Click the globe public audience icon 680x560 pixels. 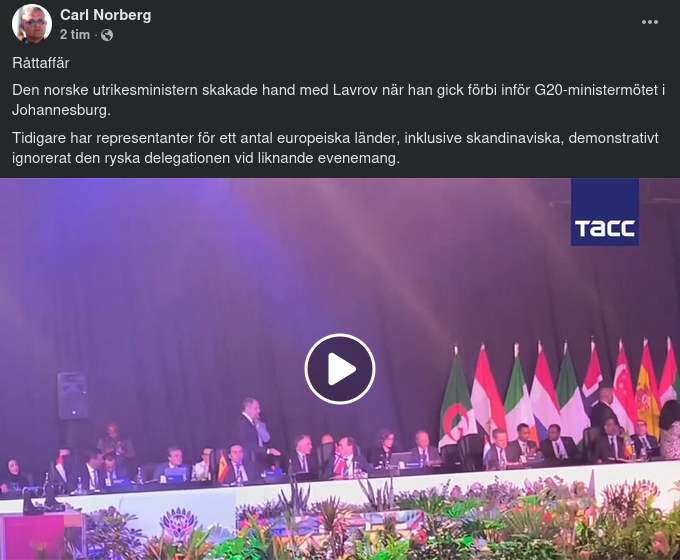pyautogui.click(x=107, y=35)
